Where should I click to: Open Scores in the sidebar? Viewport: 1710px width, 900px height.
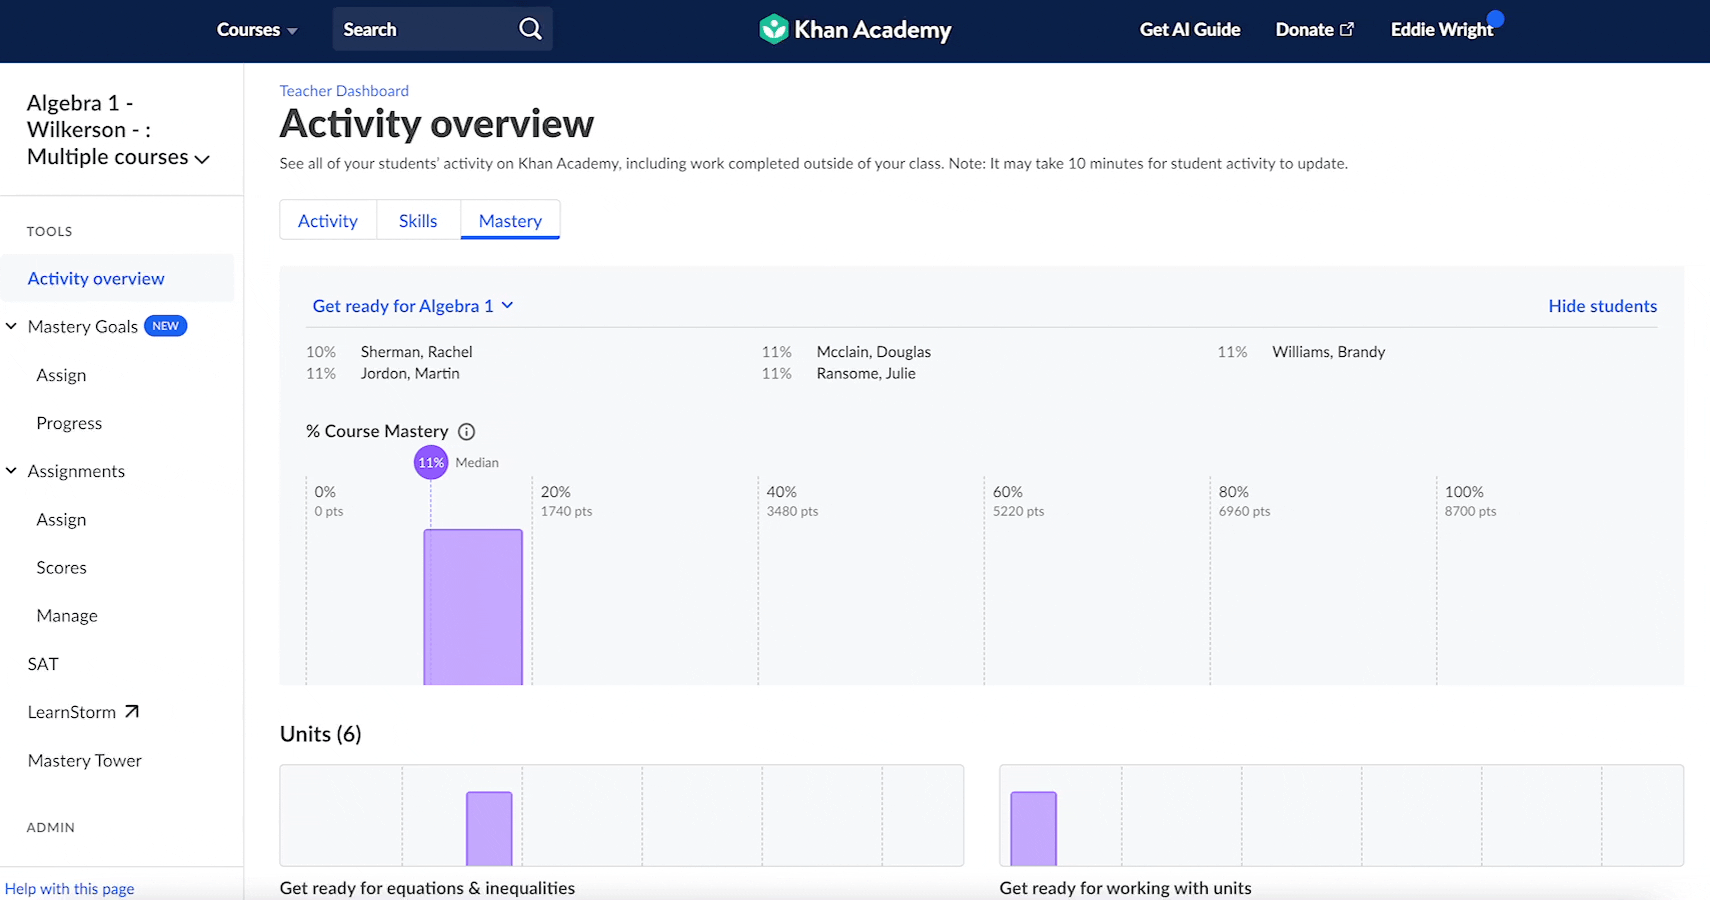pyautogui.click(x=61, y=567)
